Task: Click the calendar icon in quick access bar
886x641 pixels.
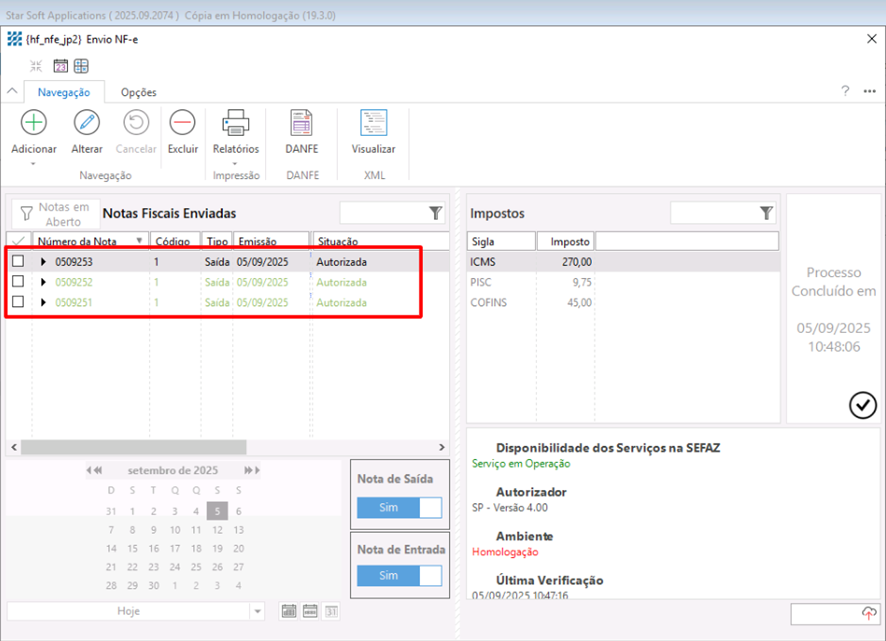Action: (x=60, y=66)
